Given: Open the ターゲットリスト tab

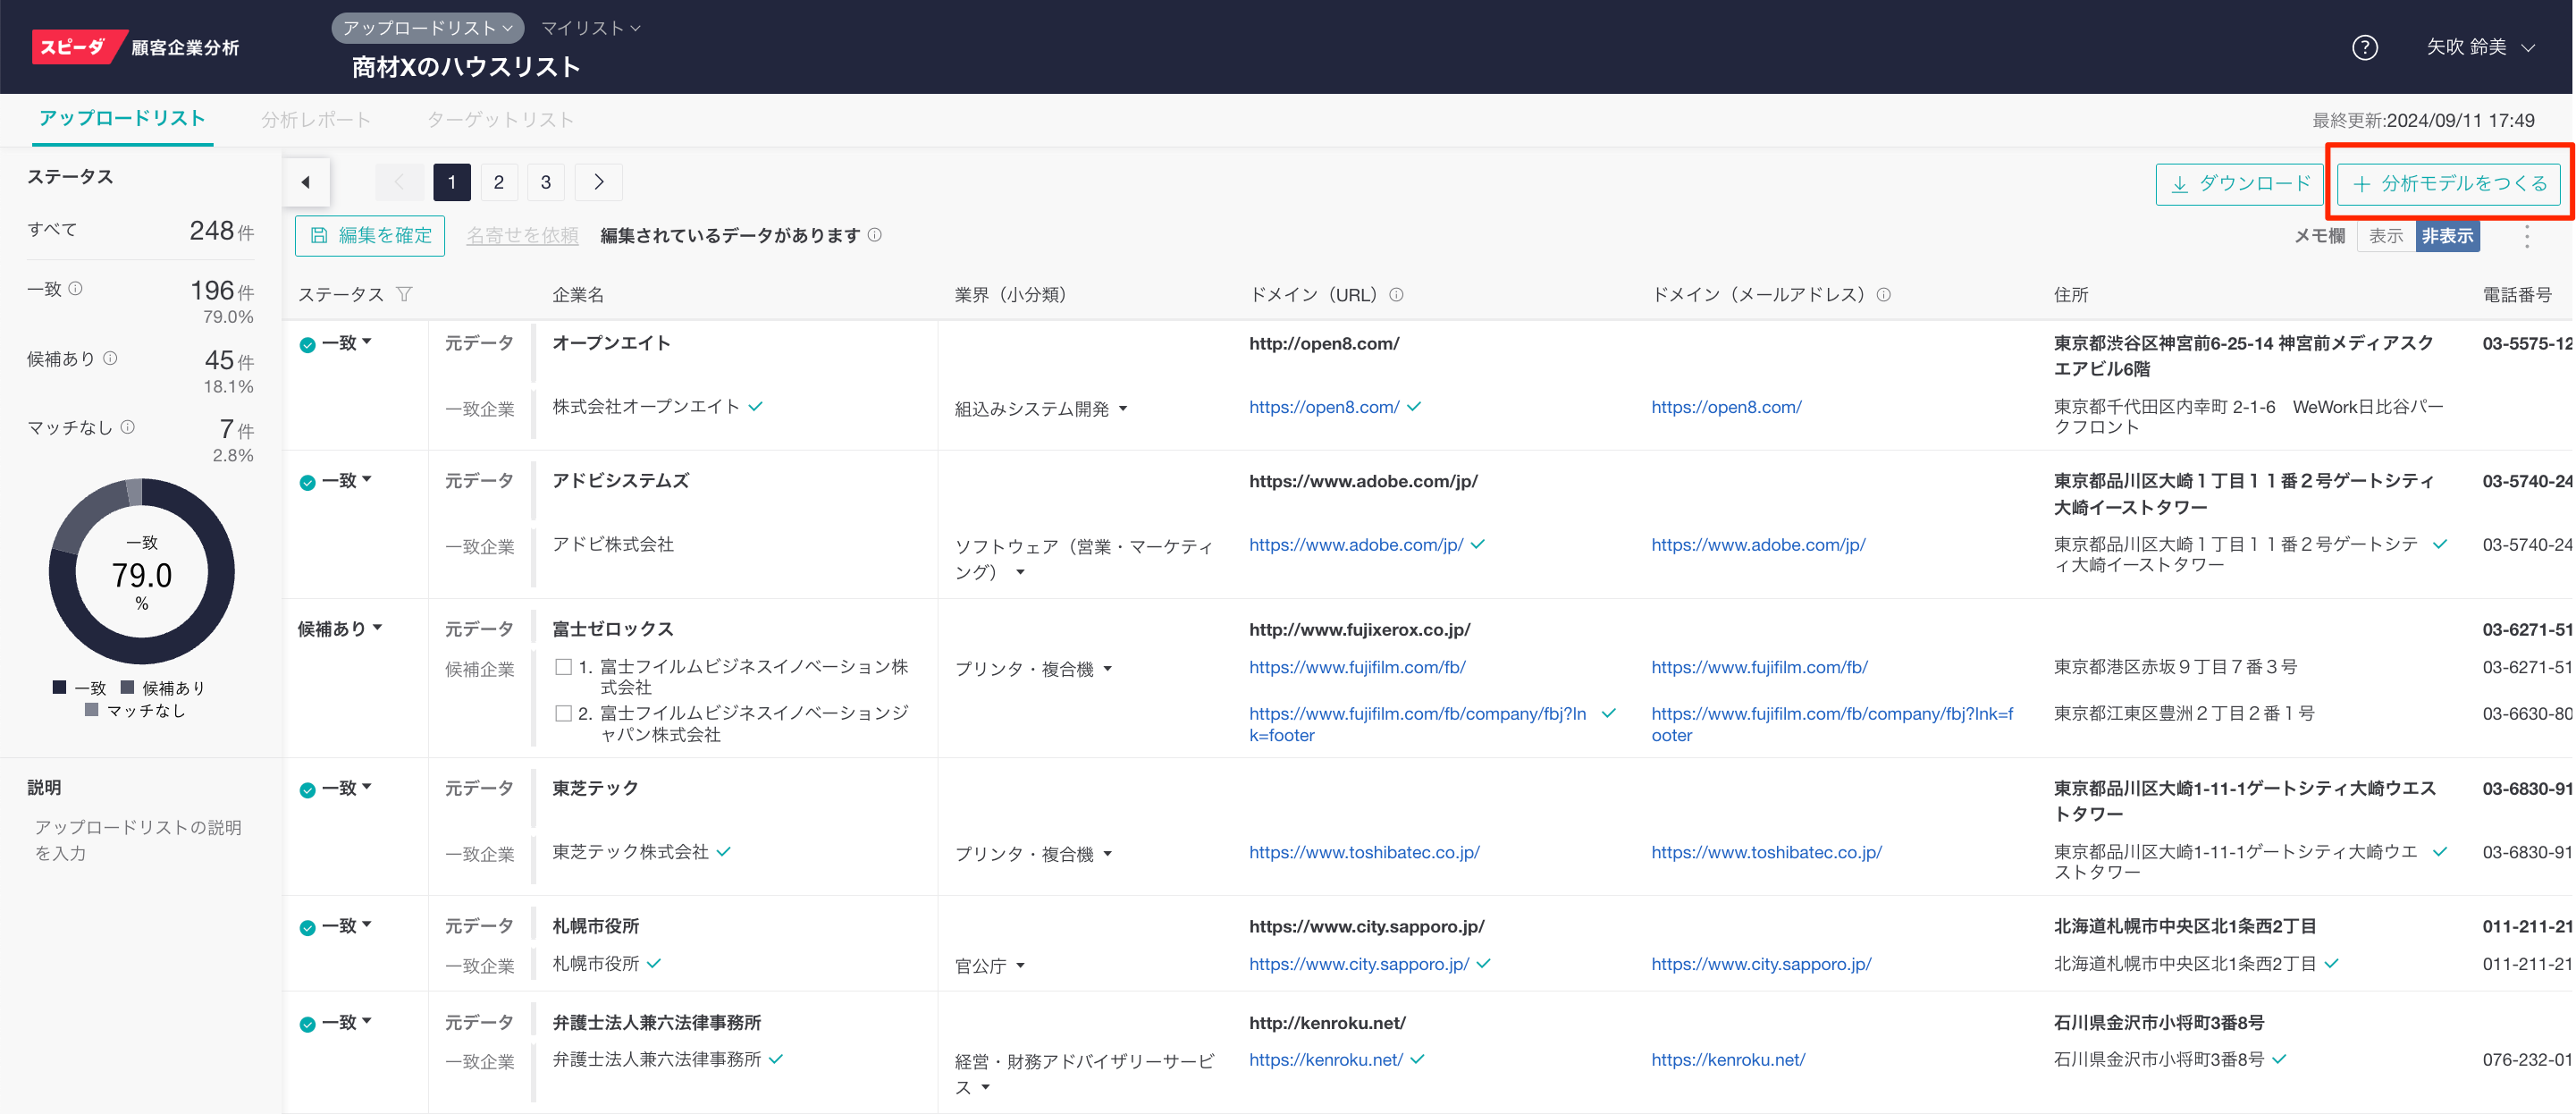Looking at the screenshot, I should [500, 120].
